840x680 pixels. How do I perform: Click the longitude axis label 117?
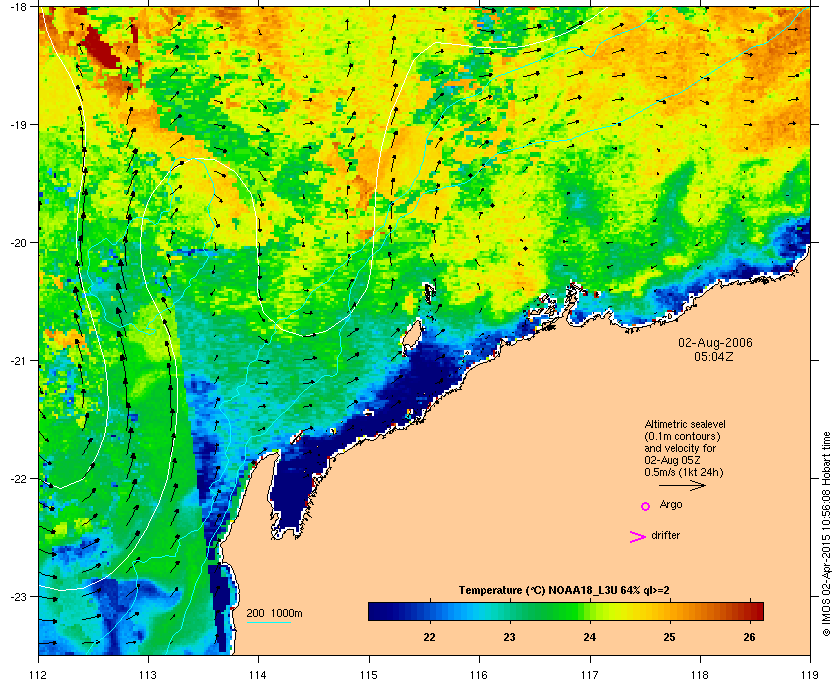tap(590, 674)
